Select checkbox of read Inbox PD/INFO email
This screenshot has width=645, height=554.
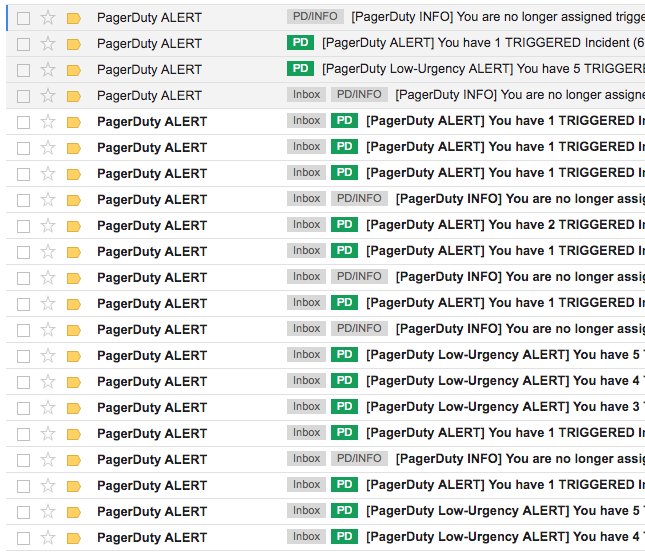tap(23, 96)
